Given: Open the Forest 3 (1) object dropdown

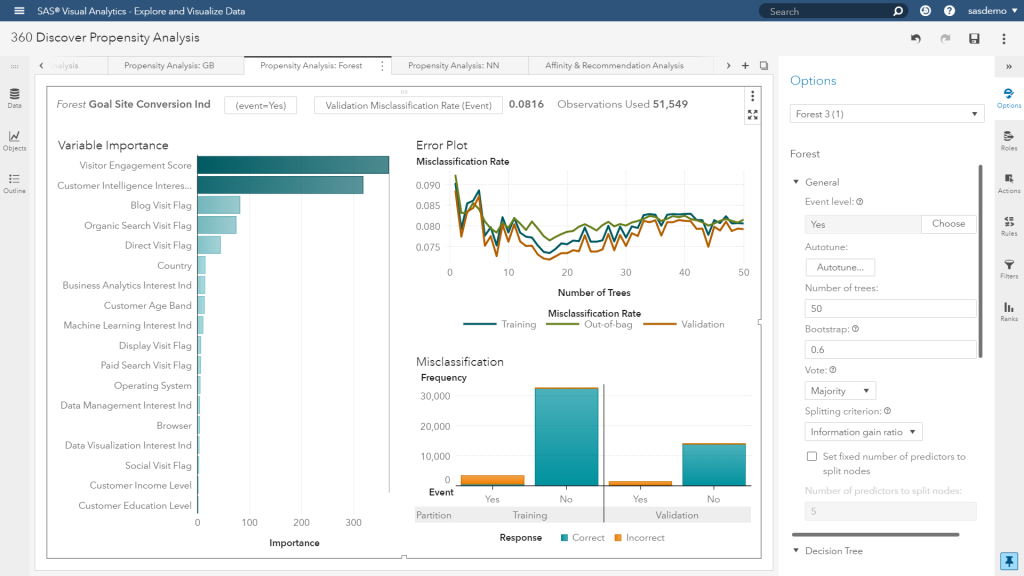Looking at the screenshot, I should coord(886,114).
